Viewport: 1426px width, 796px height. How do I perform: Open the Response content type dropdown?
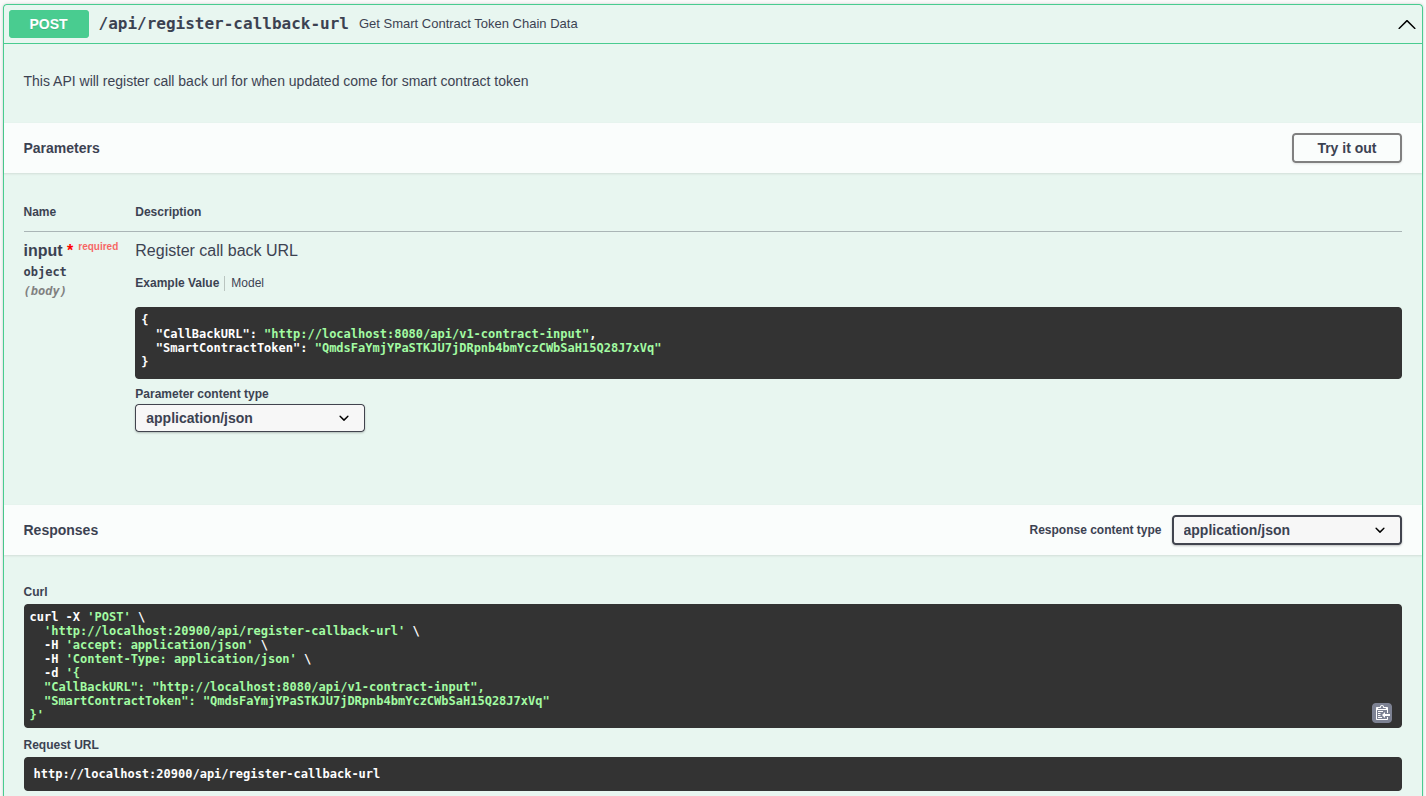[x=1286, y=530]
